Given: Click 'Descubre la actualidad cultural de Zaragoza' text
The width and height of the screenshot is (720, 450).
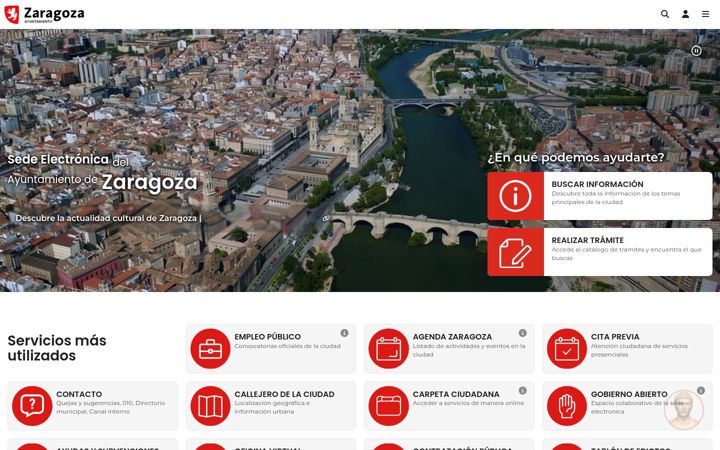Looking at the screenshot, I should (x=106, y=218).
